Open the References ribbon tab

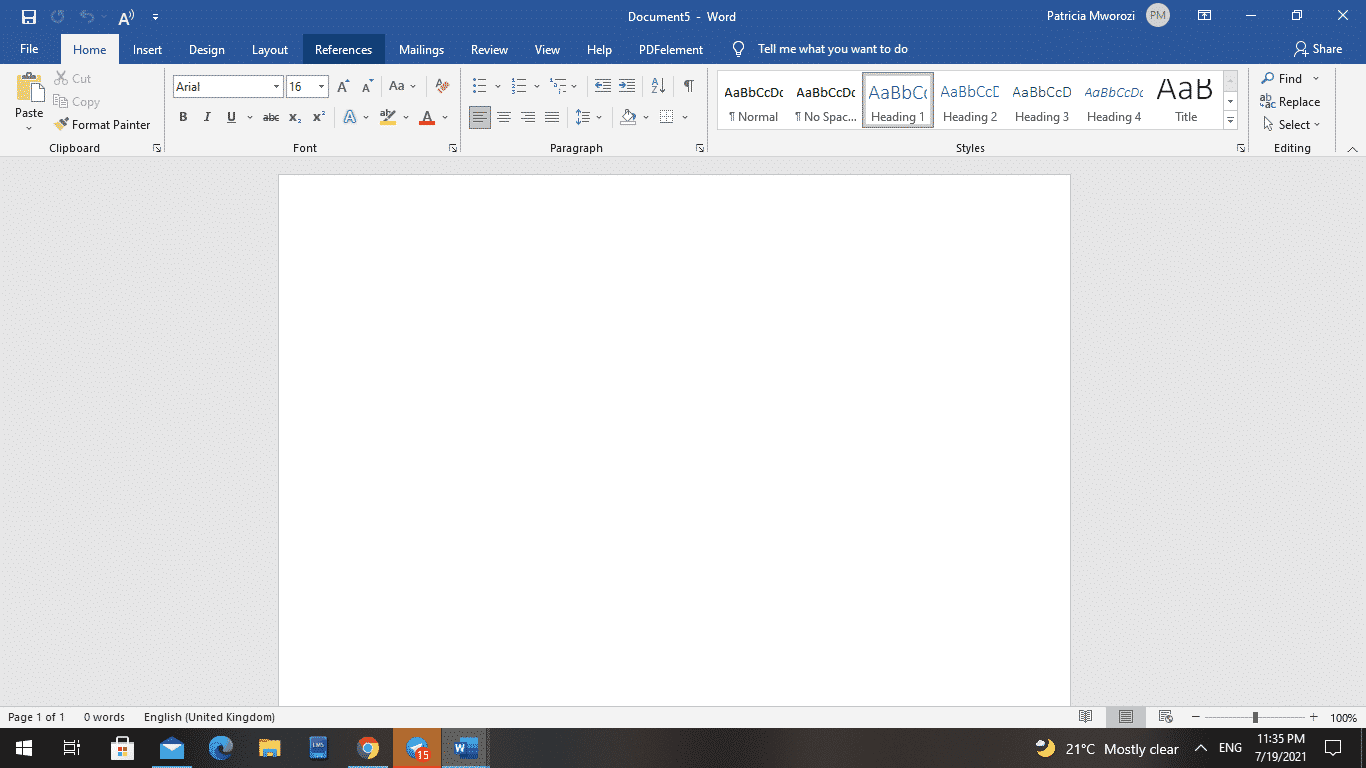point(343,49)
